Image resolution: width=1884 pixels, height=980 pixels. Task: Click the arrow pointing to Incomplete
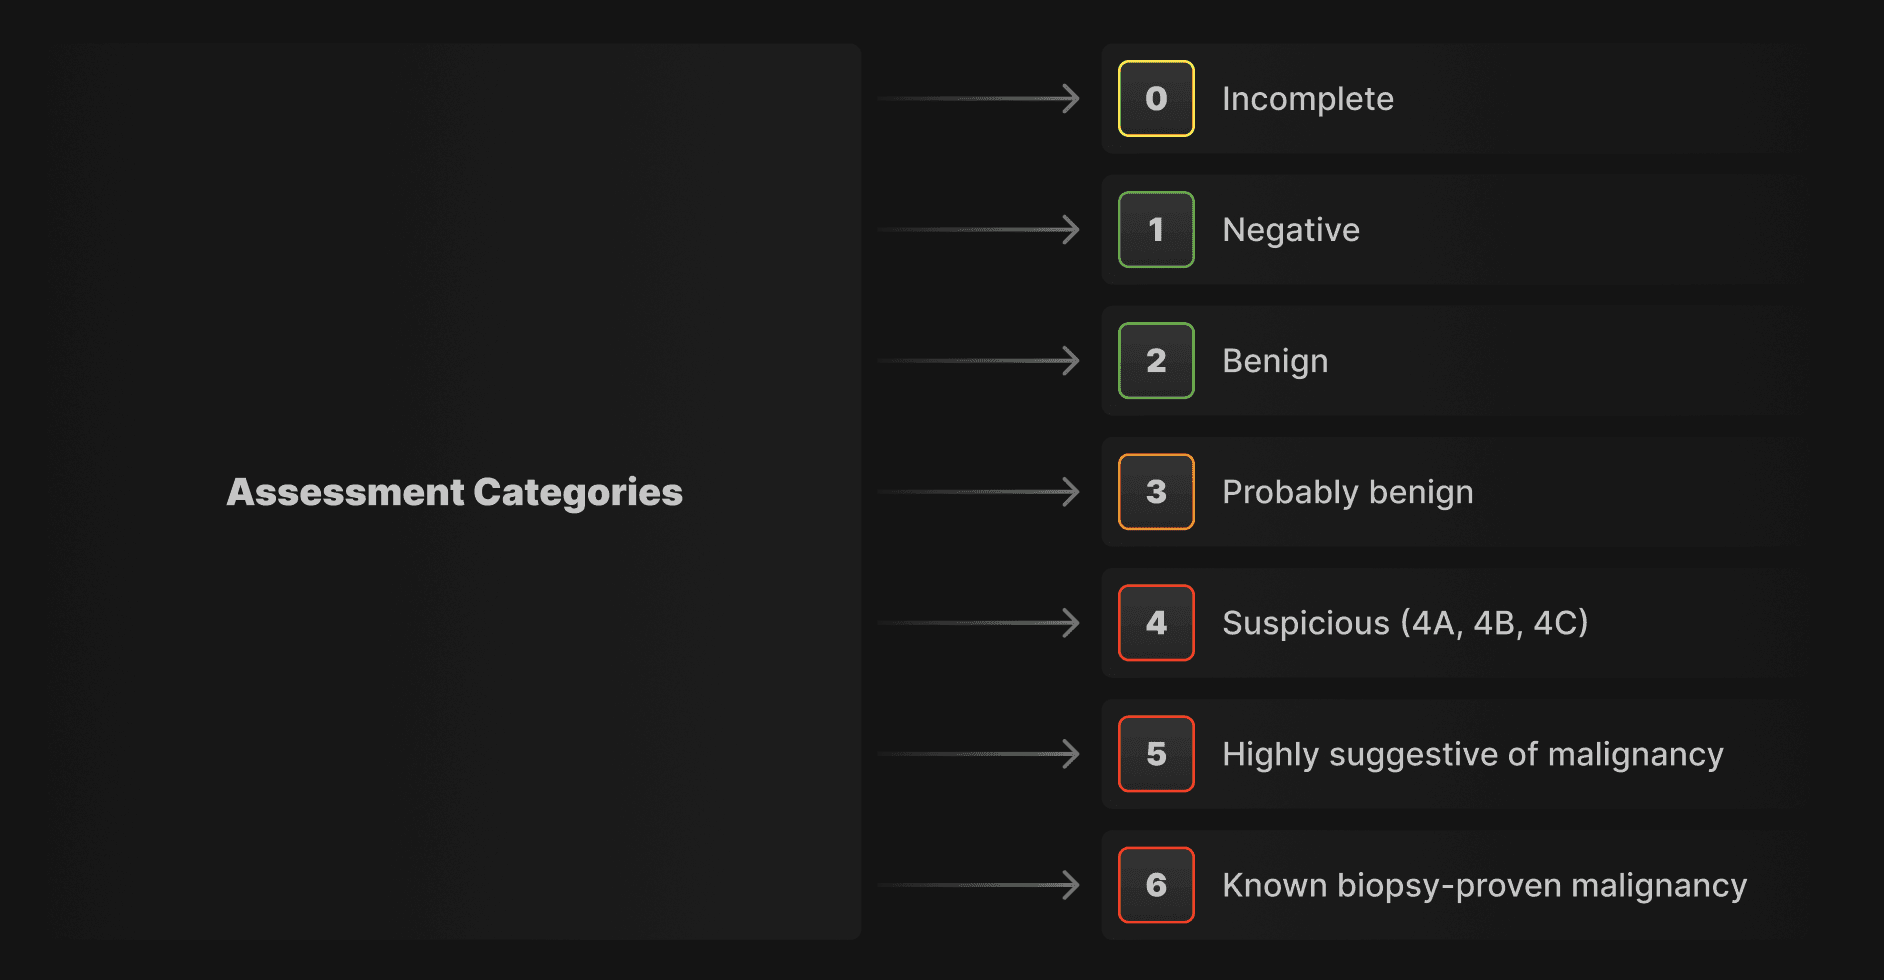pyautogui.click(x=980, y=99)
